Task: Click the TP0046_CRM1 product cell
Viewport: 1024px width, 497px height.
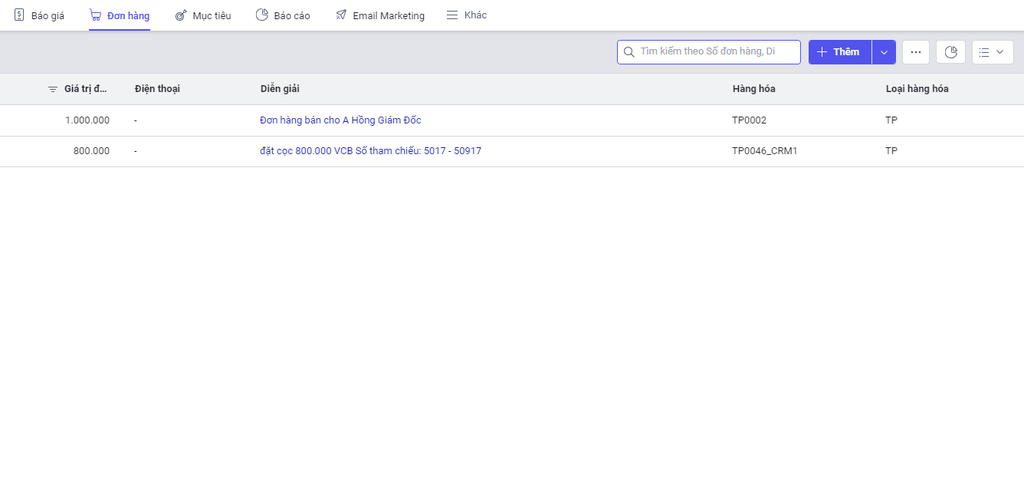Action: point(765,151)
